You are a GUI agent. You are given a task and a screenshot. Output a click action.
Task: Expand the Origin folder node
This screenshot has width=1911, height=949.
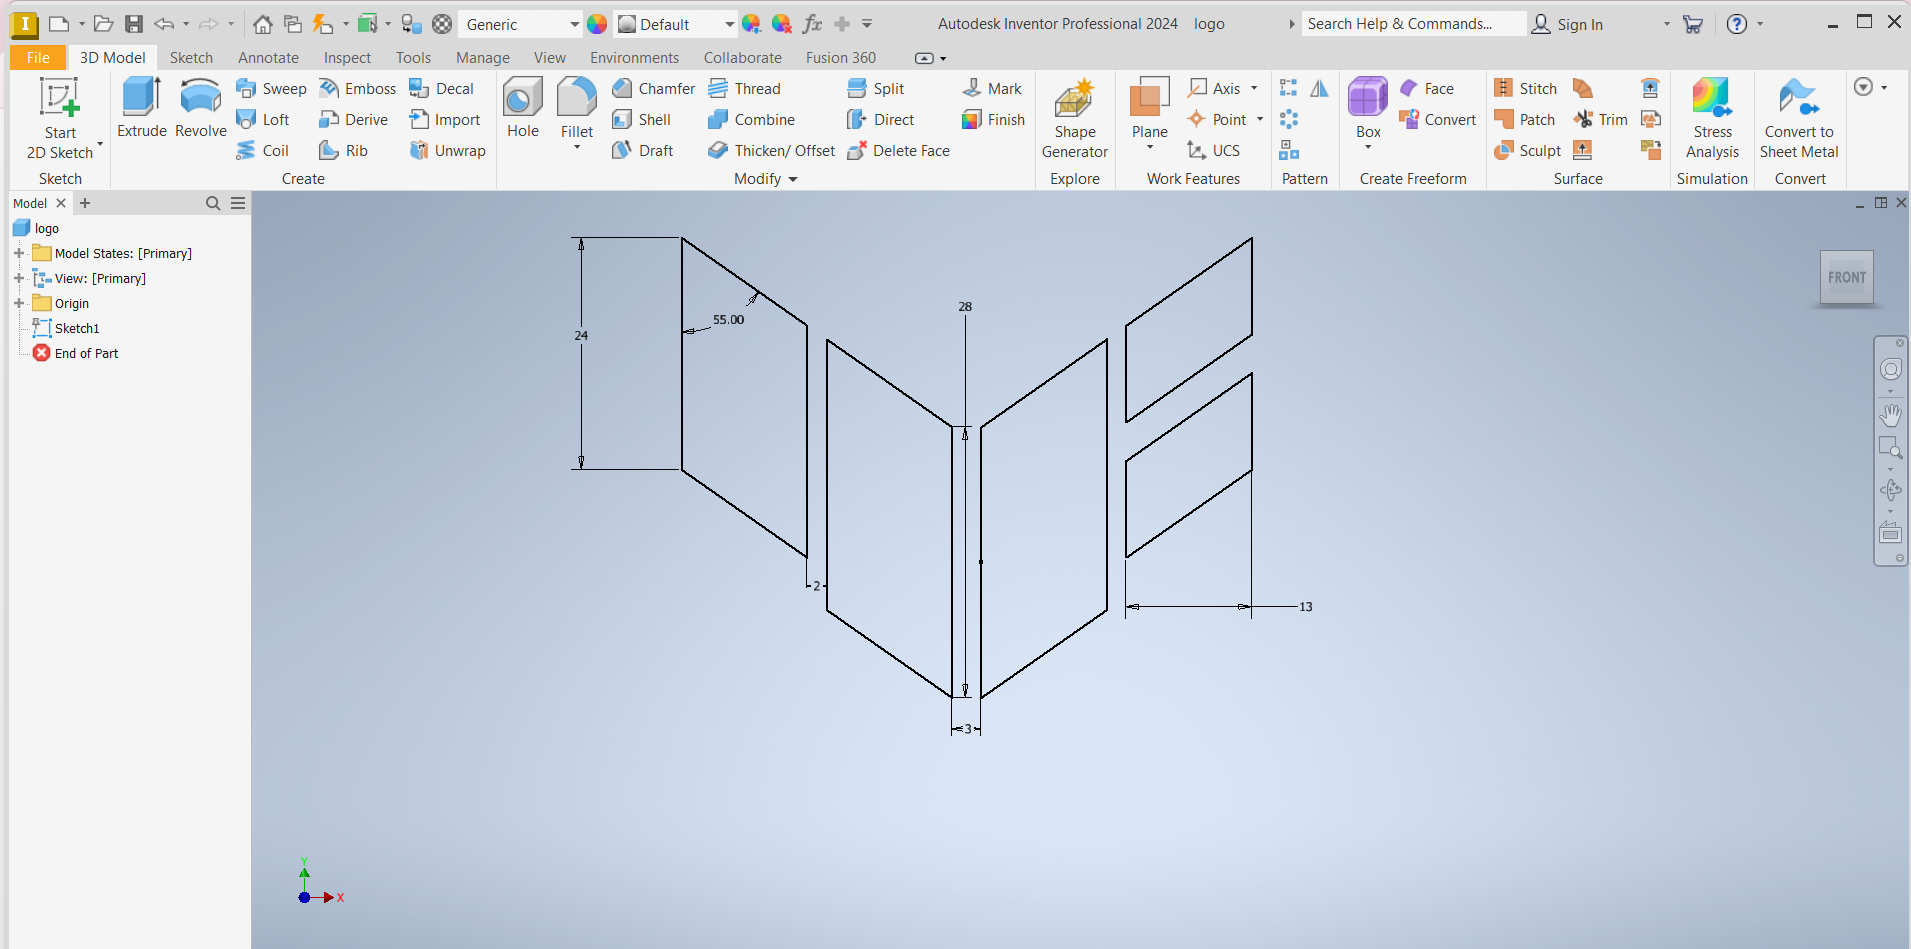point(19,303)
